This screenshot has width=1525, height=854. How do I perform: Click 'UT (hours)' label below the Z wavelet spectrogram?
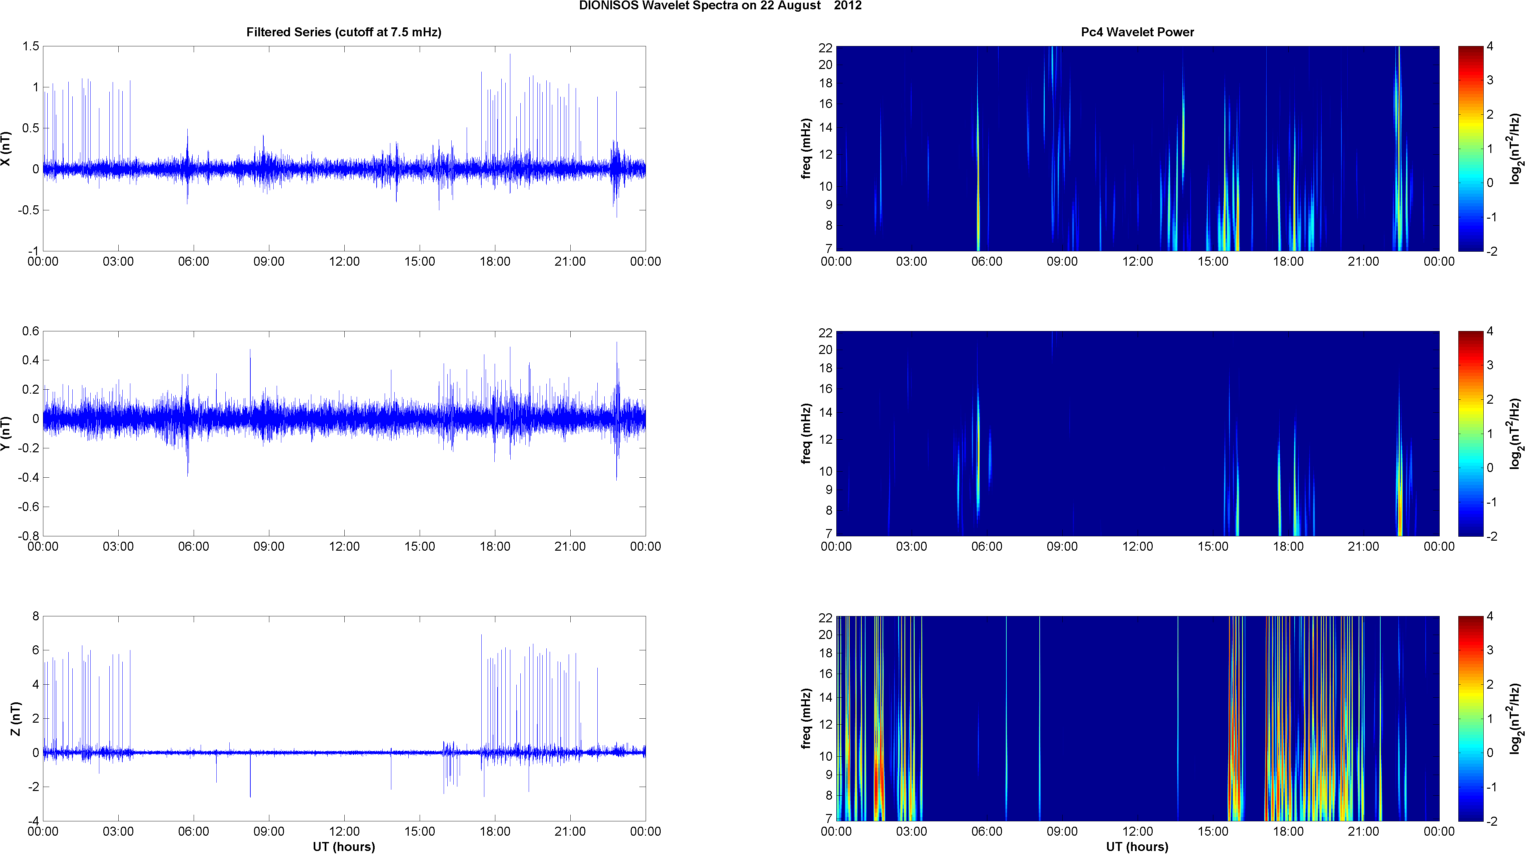(x=1137, y=846)
